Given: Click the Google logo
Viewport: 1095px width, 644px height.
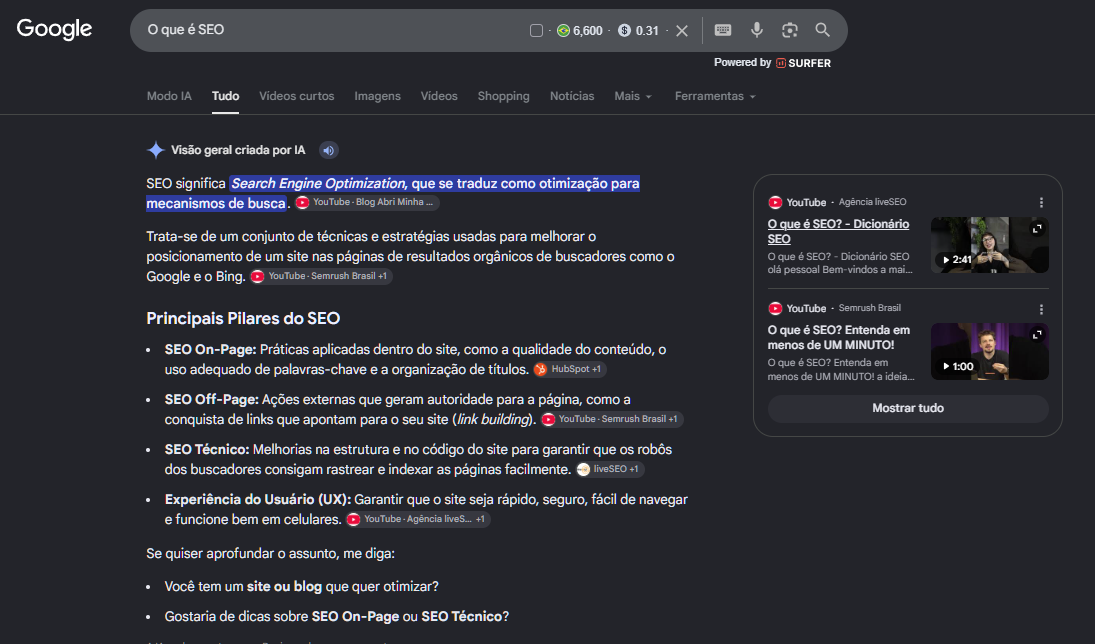Looking at the screenshot, I should [x=54, y=29].
